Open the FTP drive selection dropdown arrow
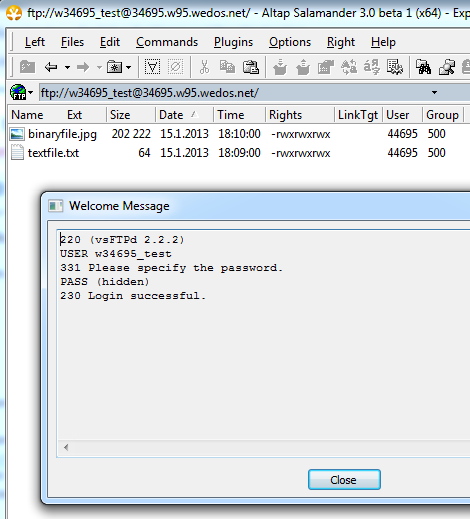Screen dimensions: 470x519 pyautogui.click(x=31, y=92)
